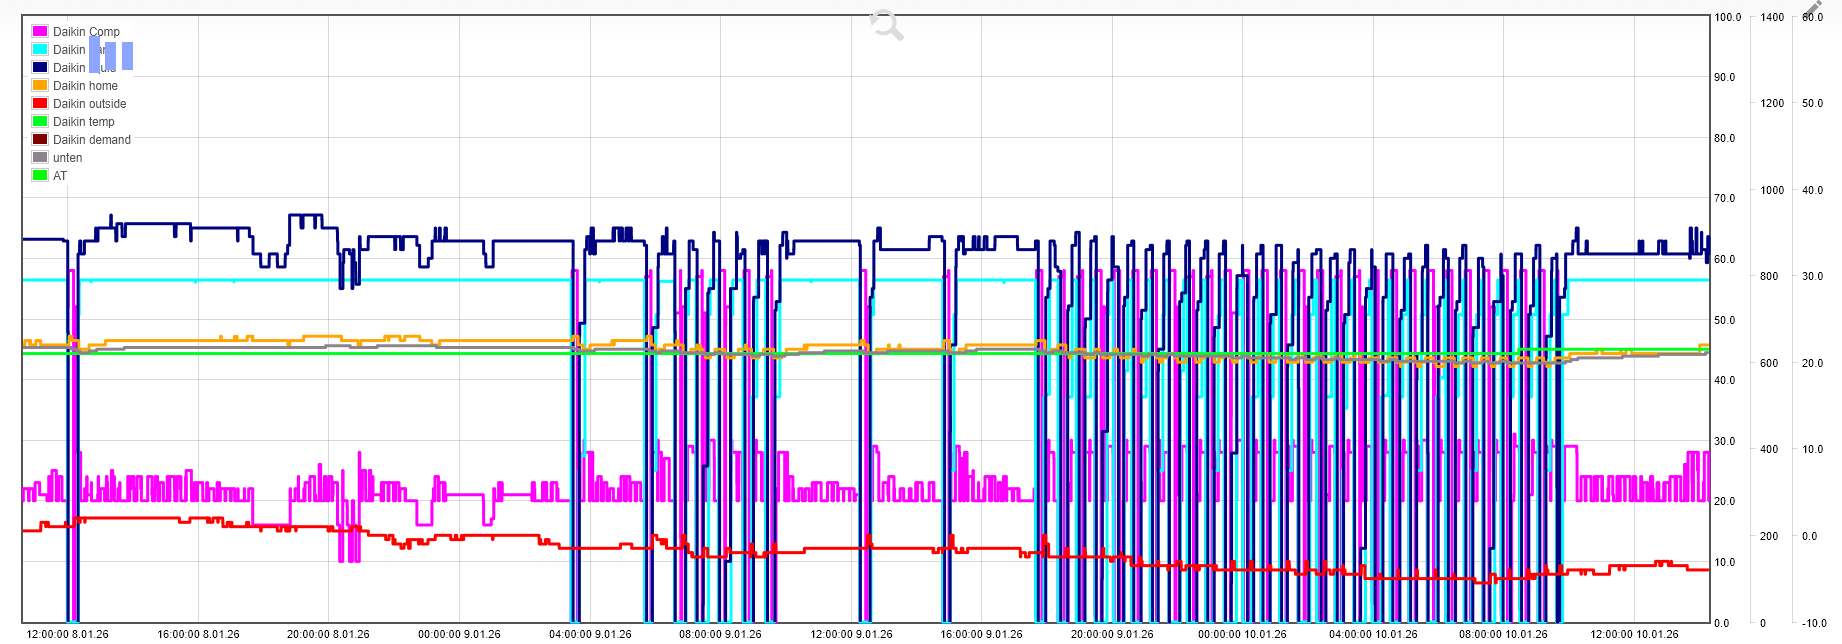
Task: Click the blue bars icon over the legend
Action: (x=111, y=56)
